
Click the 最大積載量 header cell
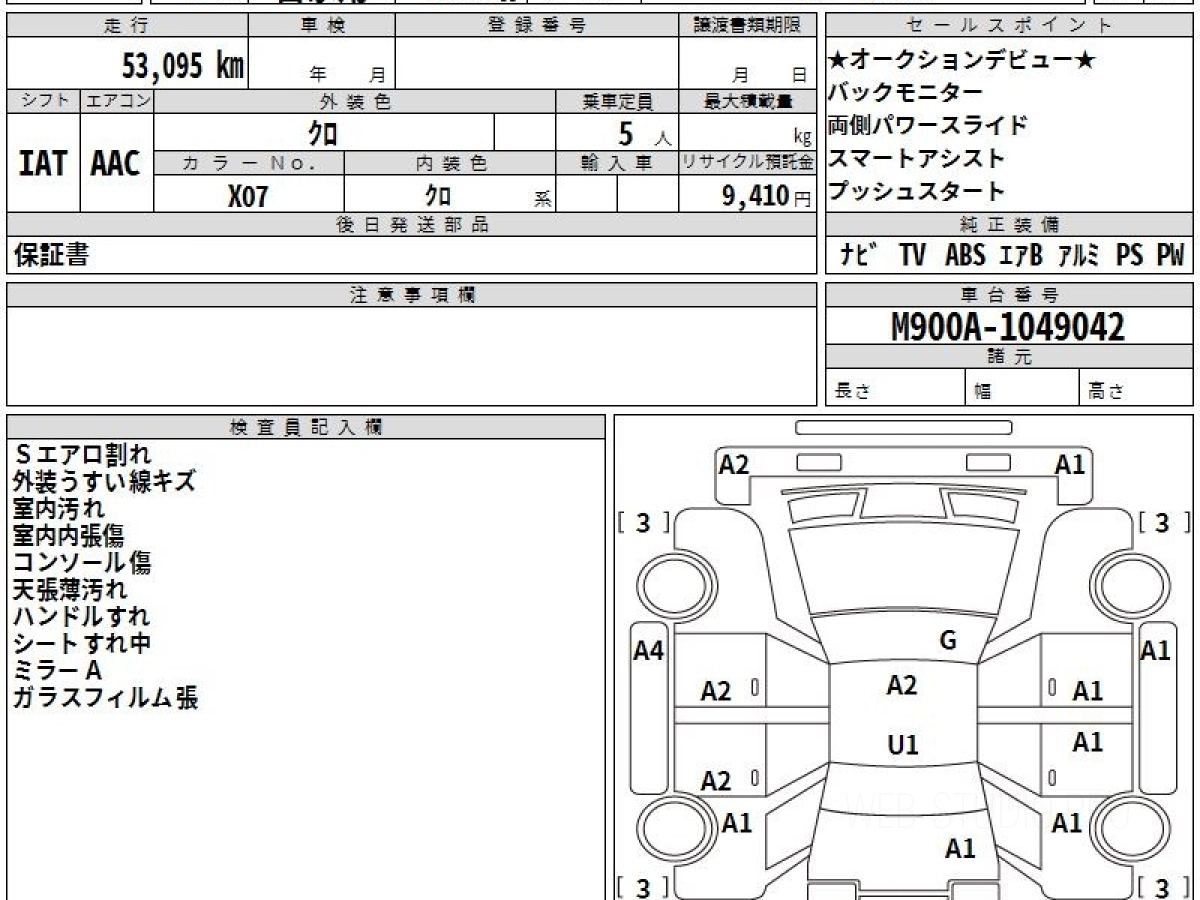(747, 101)
